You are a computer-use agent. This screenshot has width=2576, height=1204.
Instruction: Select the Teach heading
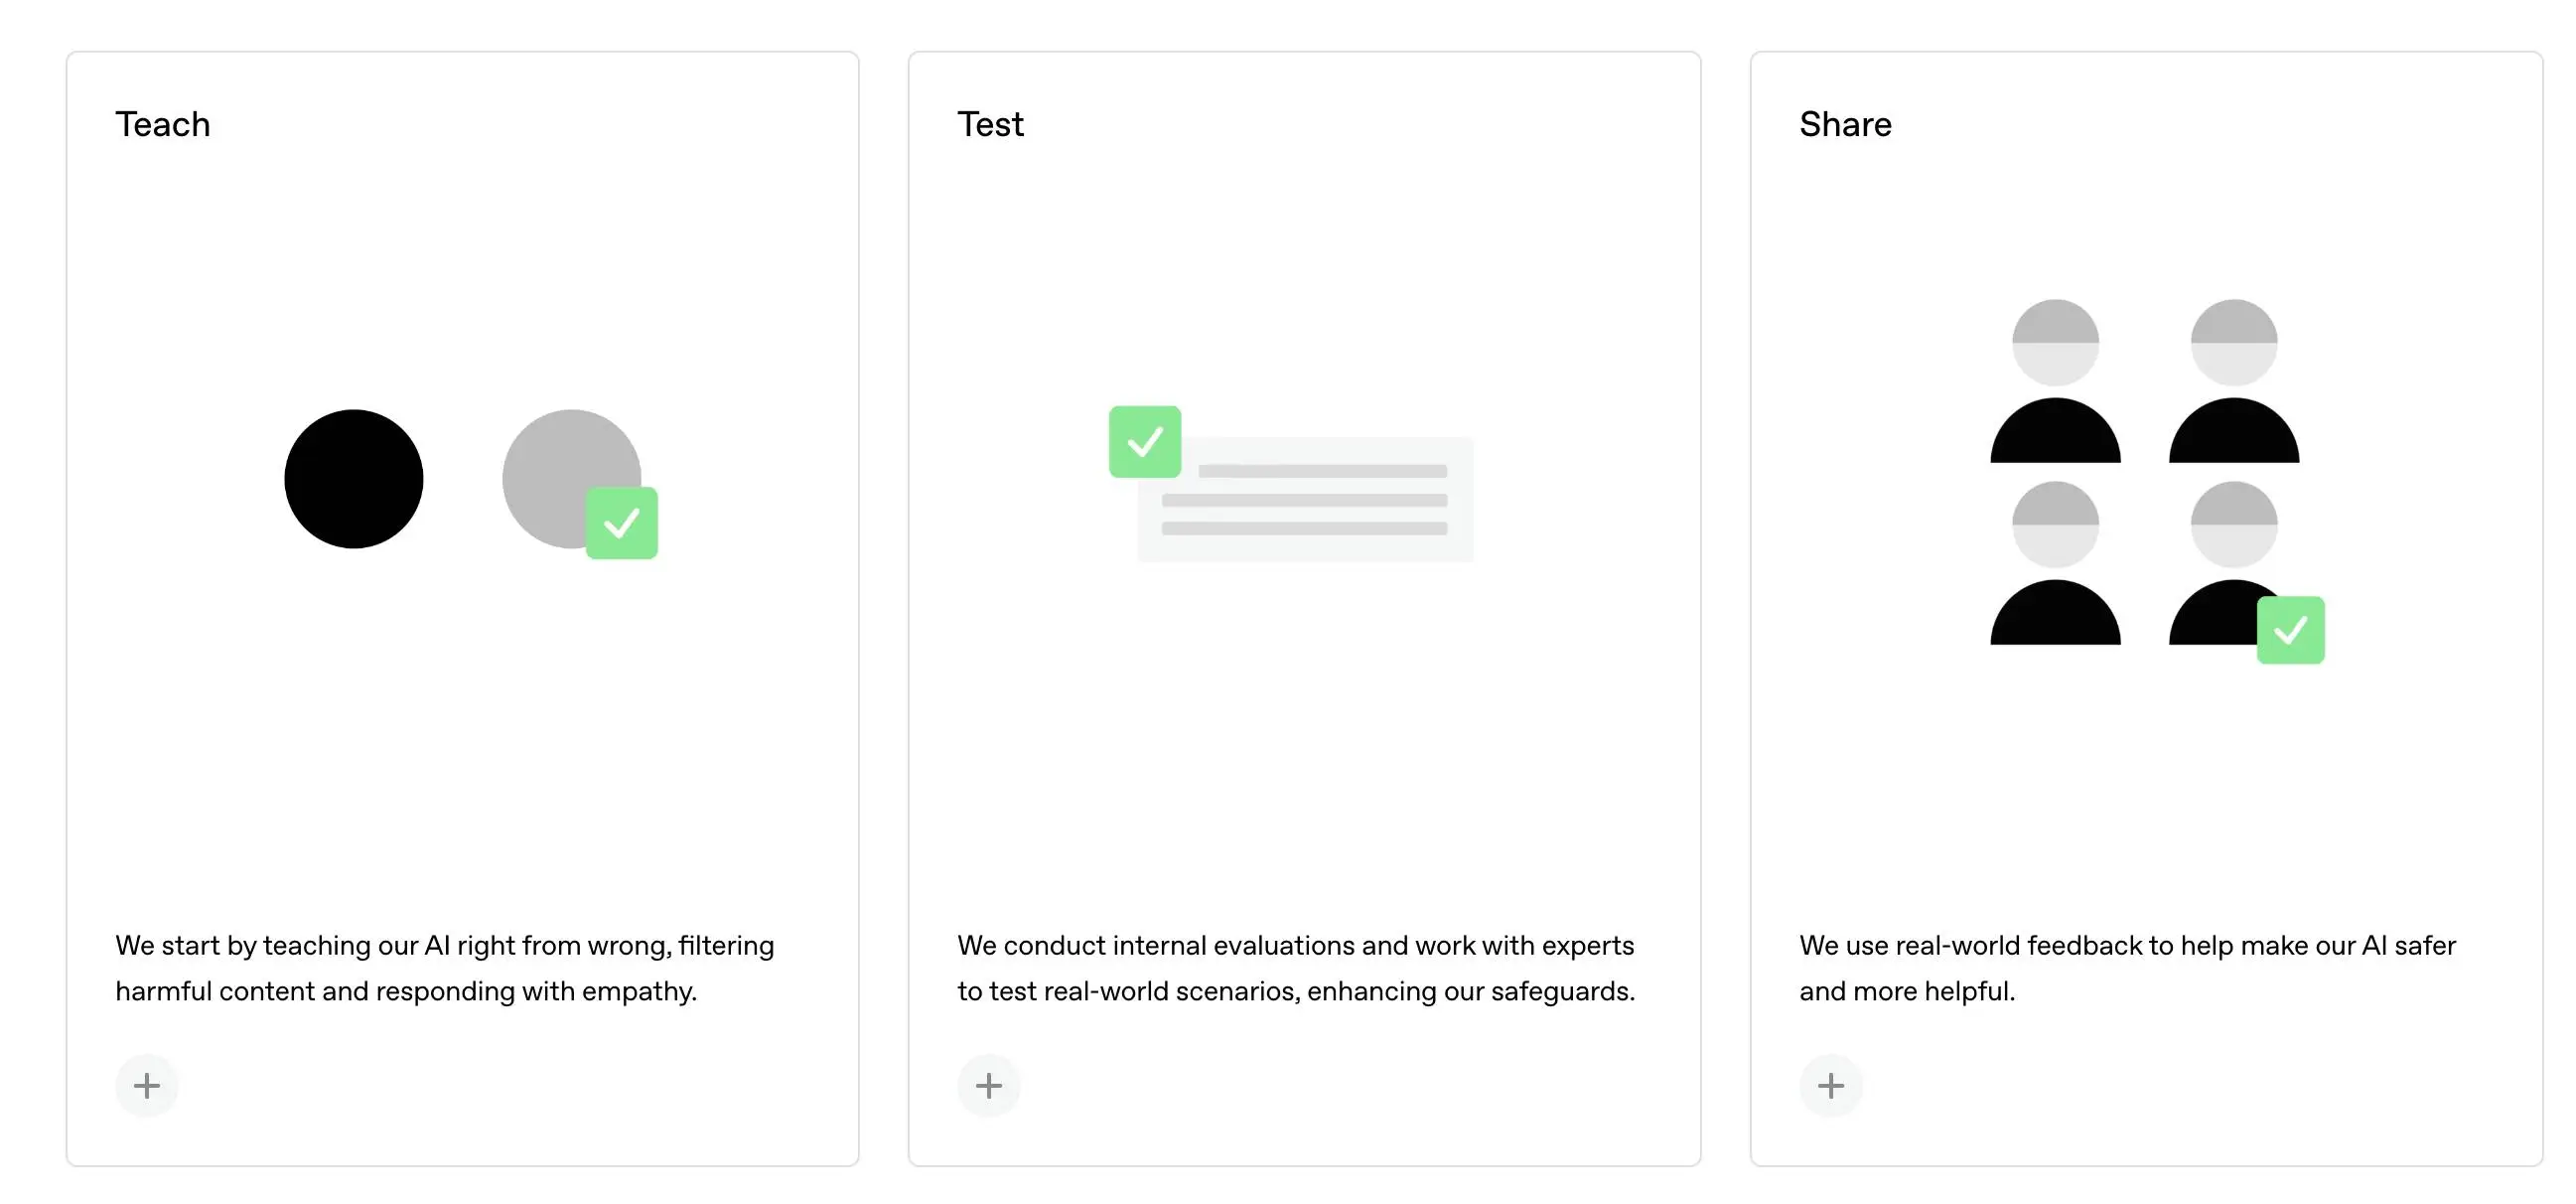tap(162, 124)
